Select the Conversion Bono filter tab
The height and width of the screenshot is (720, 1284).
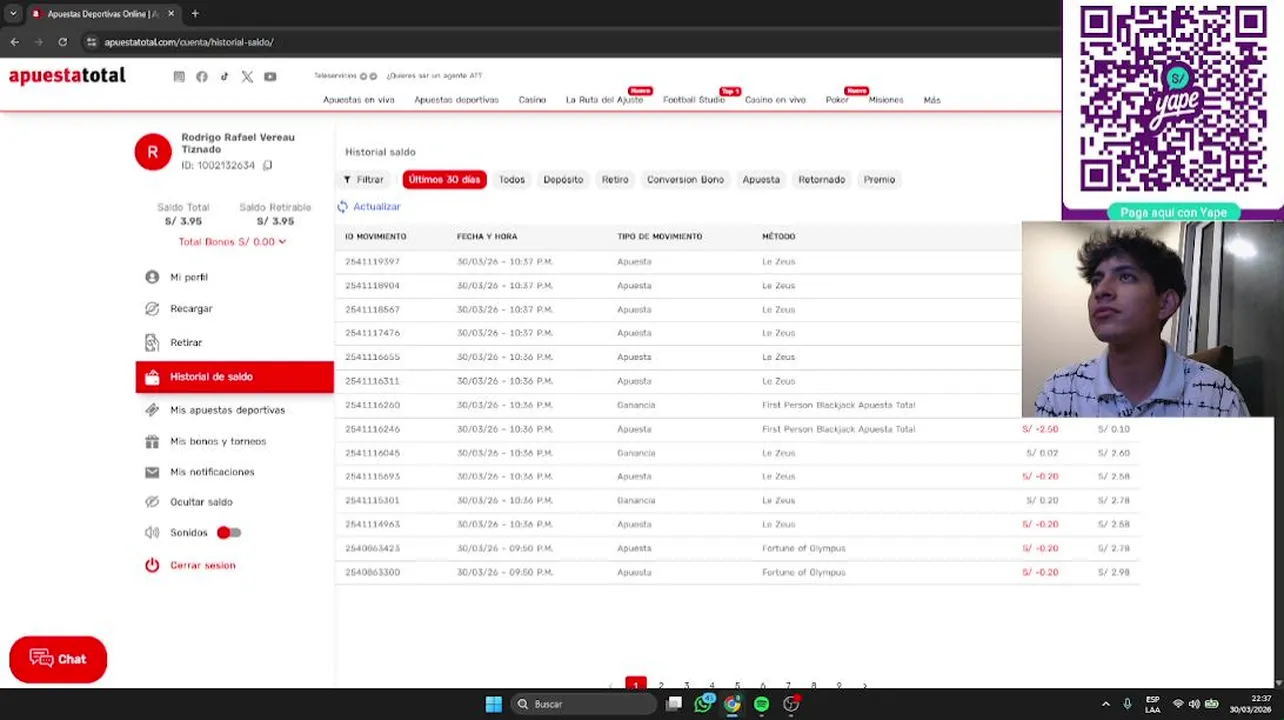pos(685,180)
